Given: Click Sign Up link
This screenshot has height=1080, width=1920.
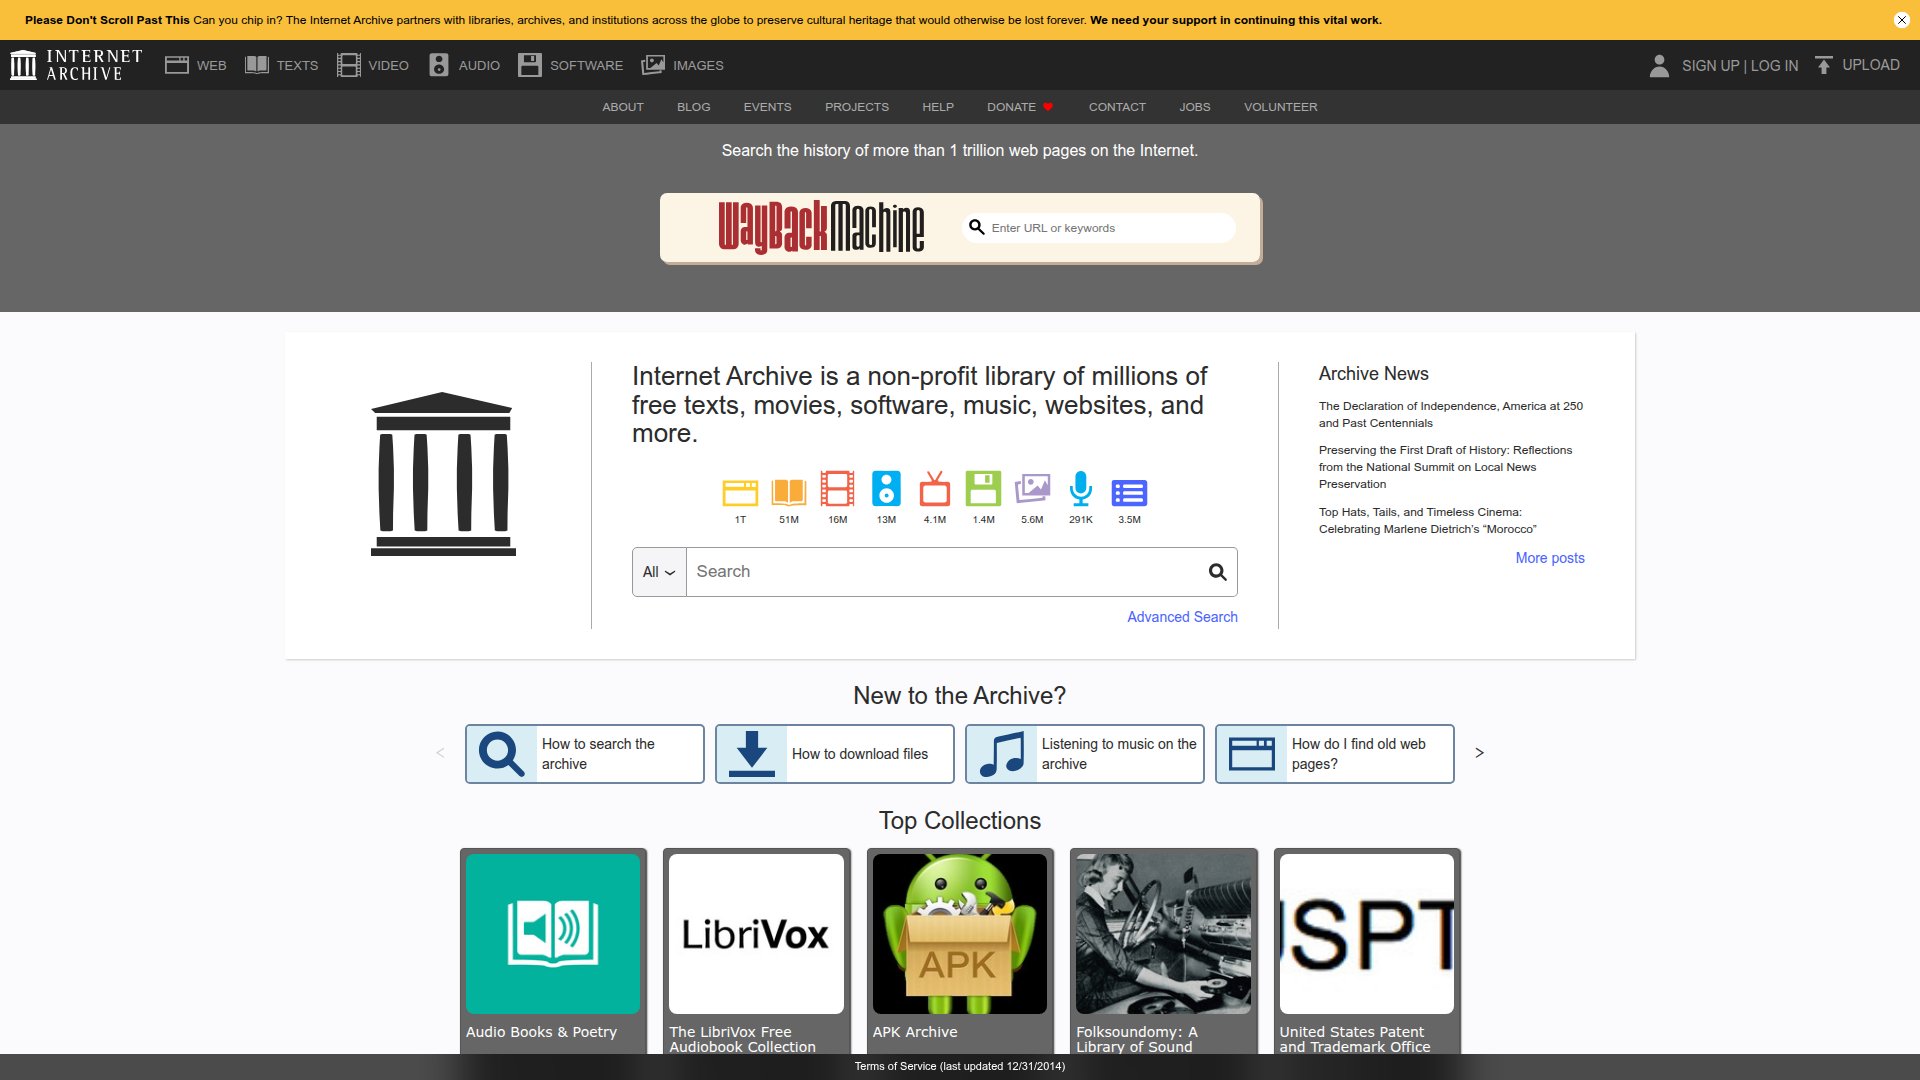Looking at the screenshot, I should pyautogui.click(x=1711, y=66).
